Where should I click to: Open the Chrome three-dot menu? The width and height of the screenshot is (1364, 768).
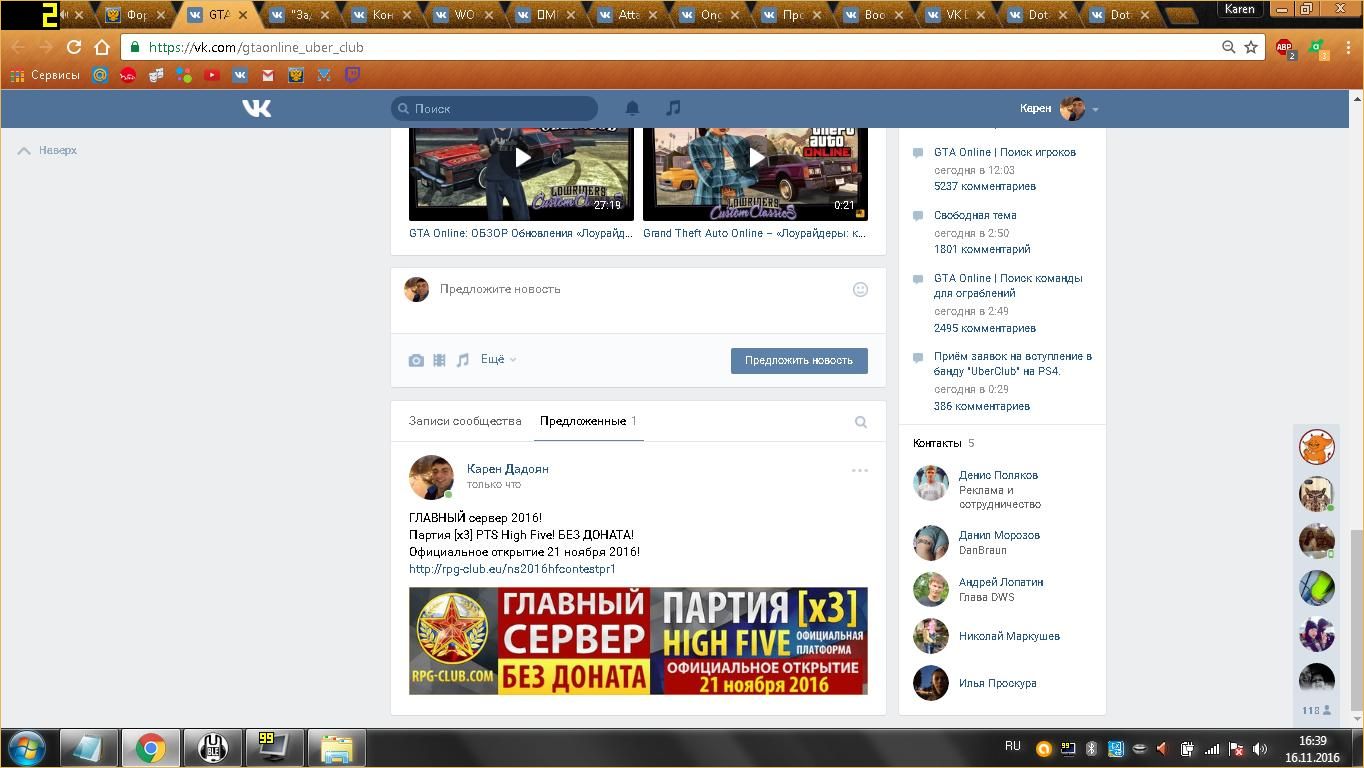1346,47
